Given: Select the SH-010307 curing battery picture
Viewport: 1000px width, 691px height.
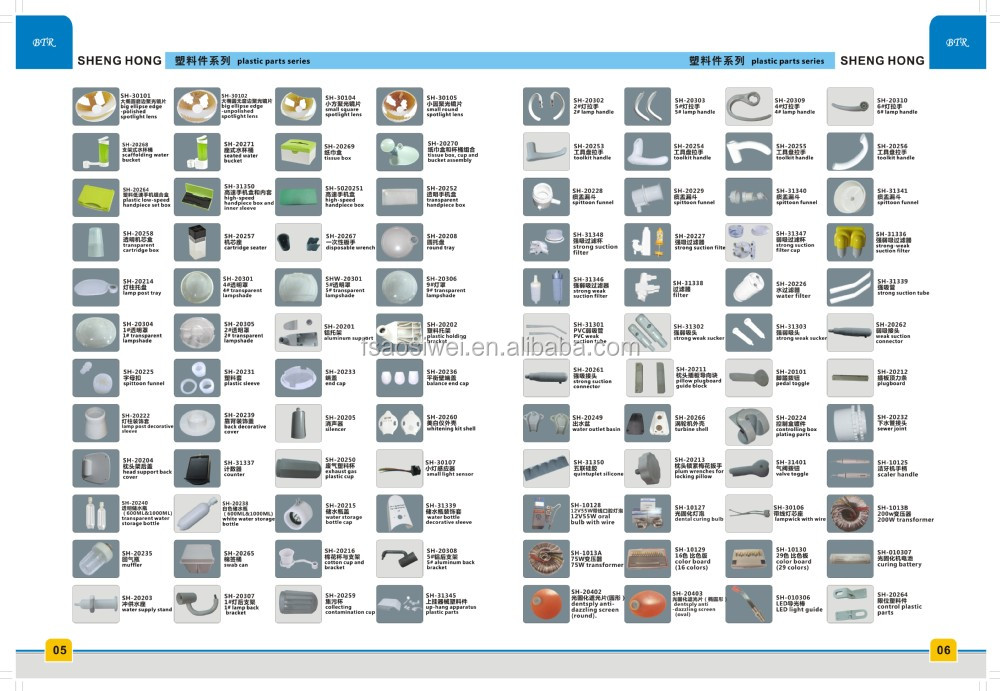Looking at the screenshot, I should 850,559.
